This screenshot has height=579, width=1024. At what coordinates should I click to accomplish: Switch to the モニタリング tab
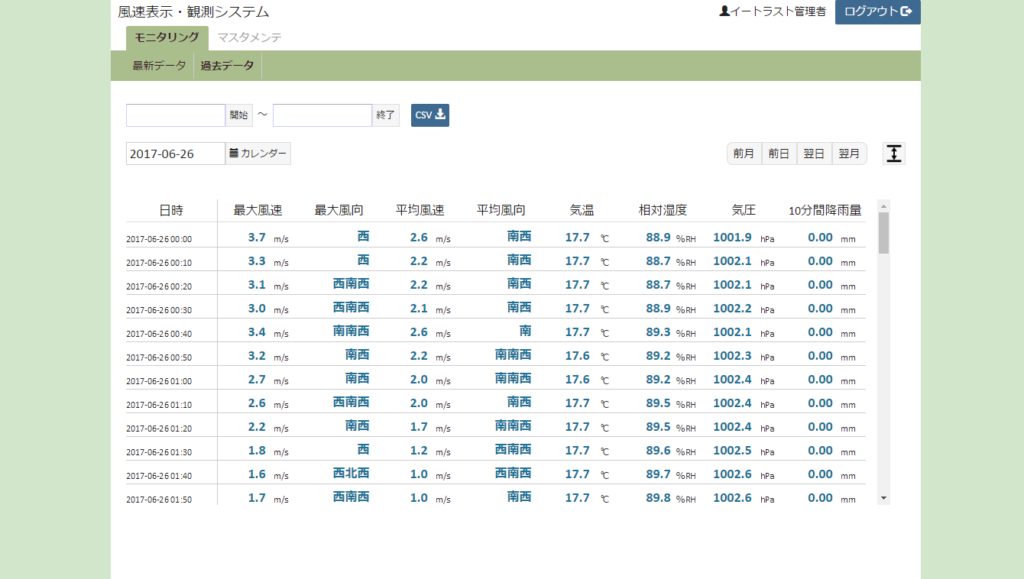[166, 38]
